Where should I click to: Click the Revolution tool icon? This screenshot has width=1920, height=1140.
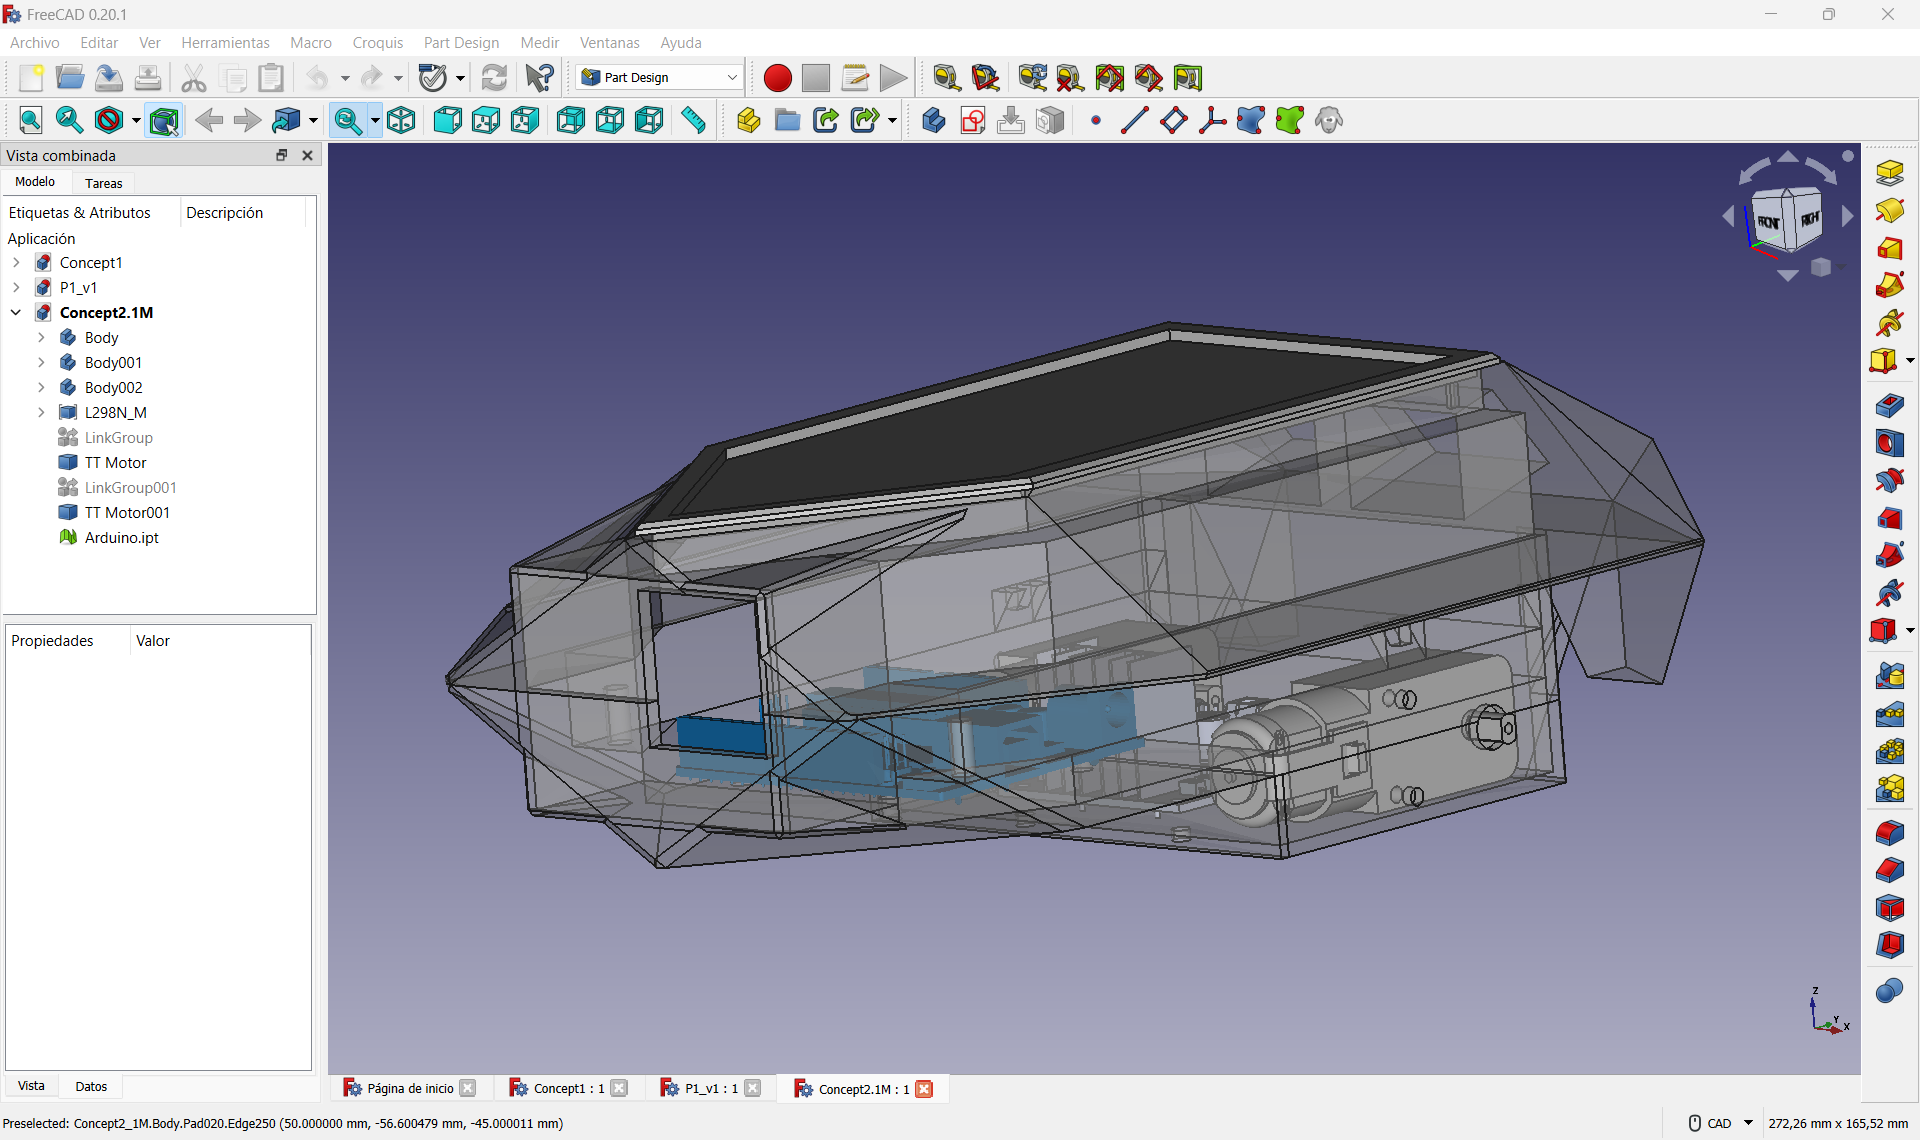[x=1889, y=211]
